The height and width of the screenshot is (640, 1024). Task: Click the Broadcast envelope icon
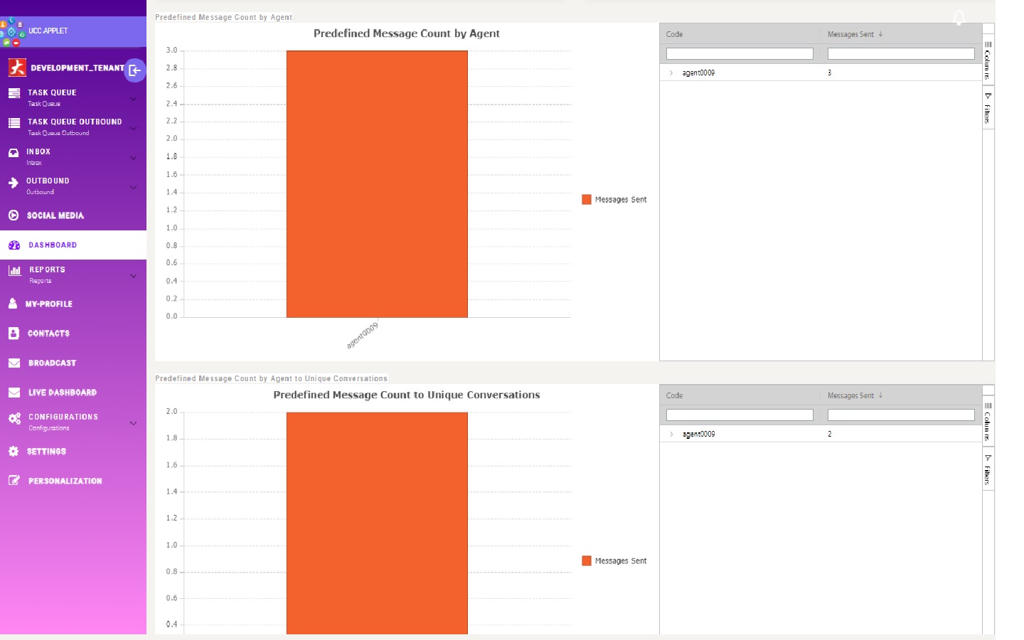(x=14, y=363)
